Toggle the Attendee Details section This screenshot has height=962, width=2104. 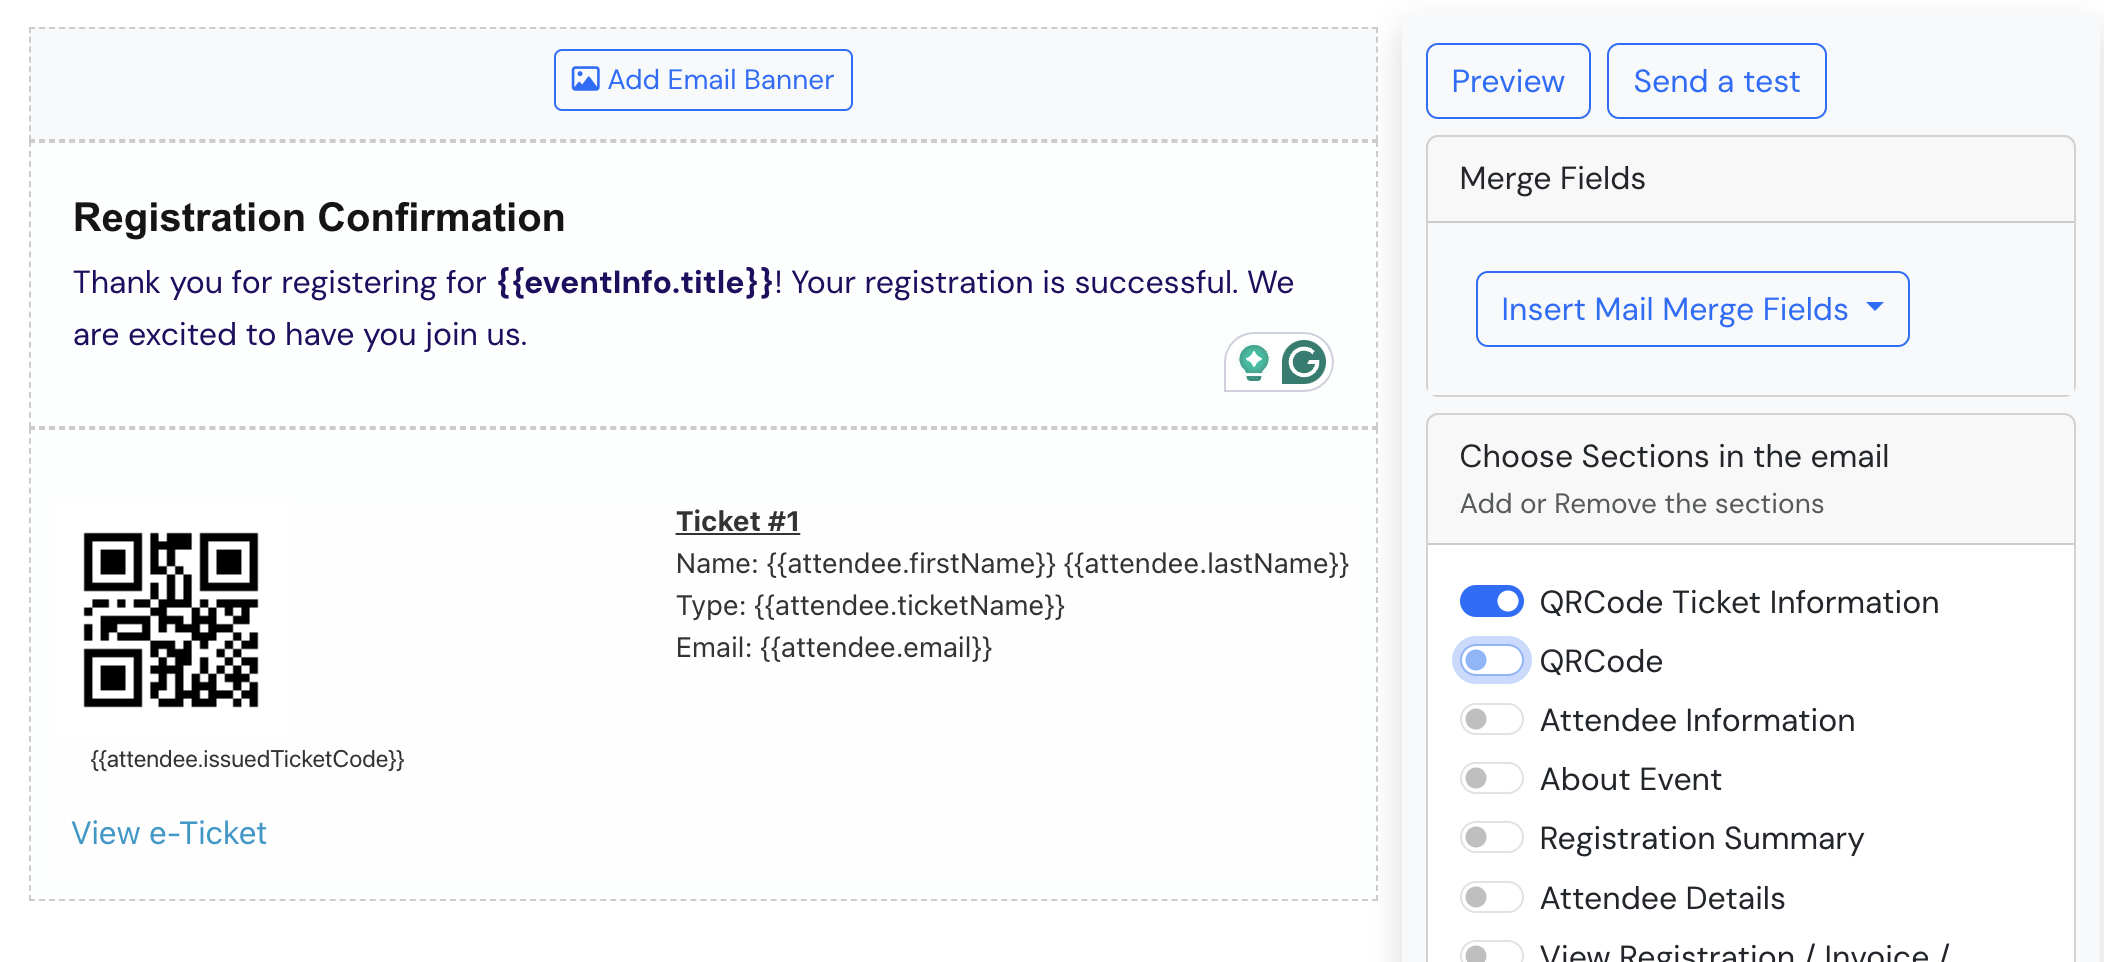(x=1491, y=897)
